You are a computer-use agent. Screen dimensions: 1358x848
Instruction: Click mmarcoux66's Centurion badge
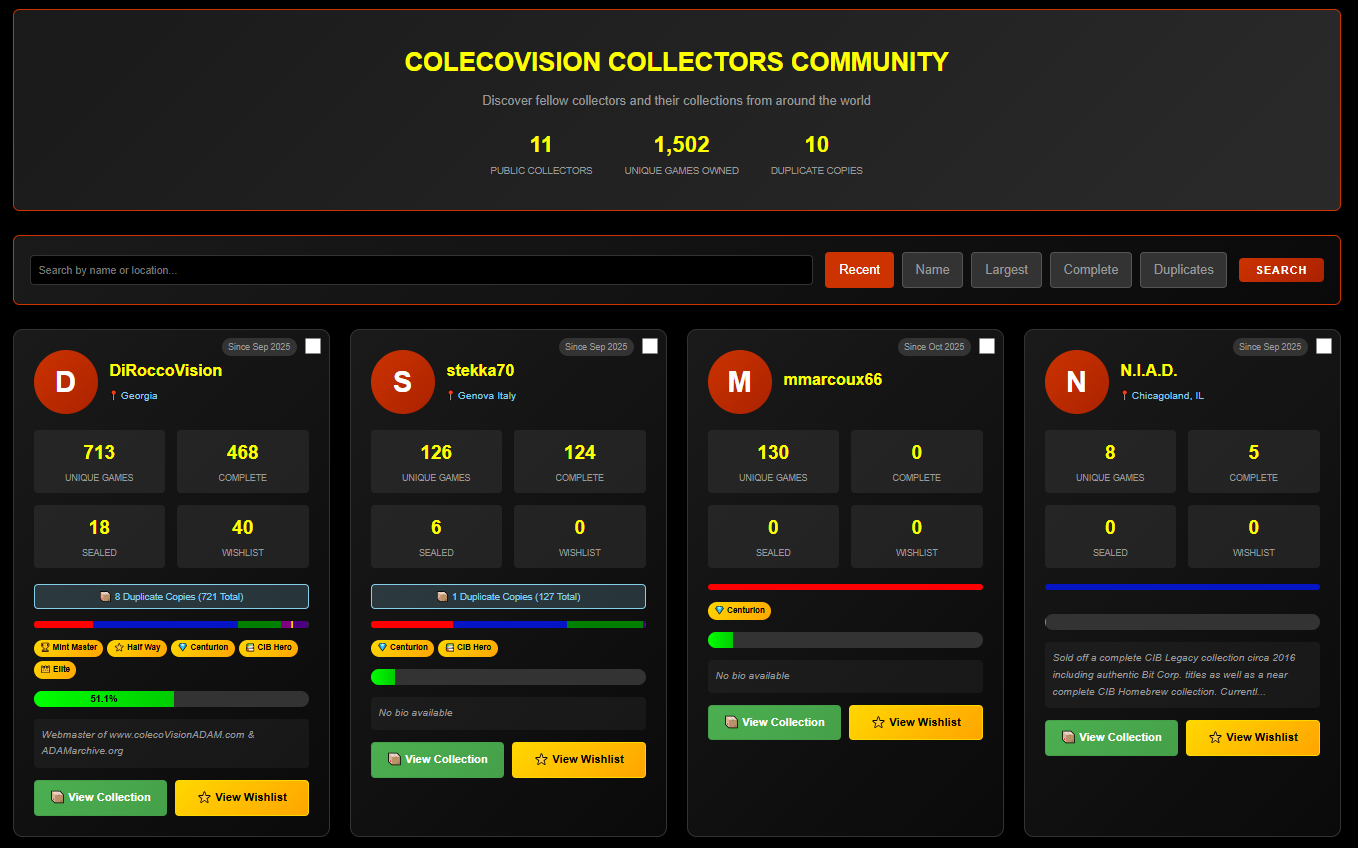tap(739, 610)
